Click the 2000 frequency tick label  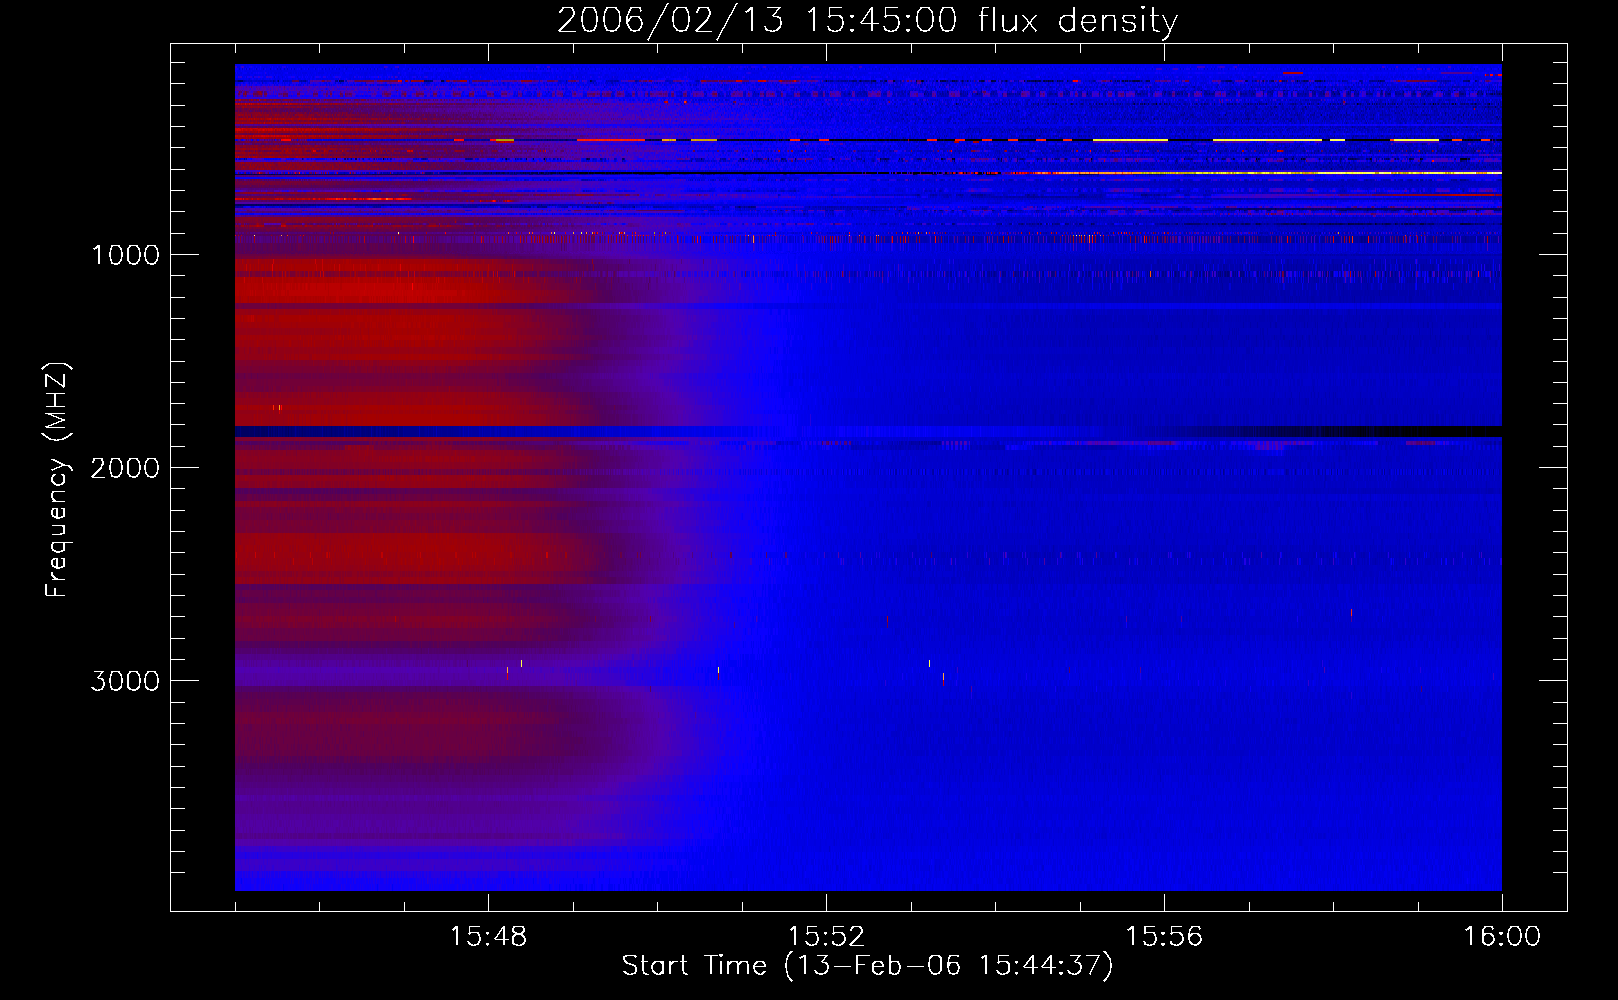click(125, 468)
